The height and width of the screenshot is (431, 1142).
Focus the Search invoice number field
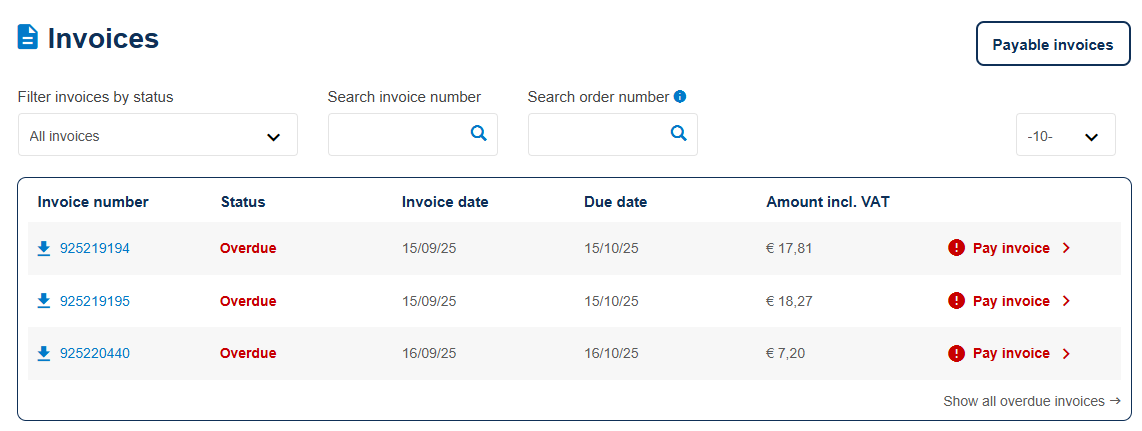pos(398,135)
